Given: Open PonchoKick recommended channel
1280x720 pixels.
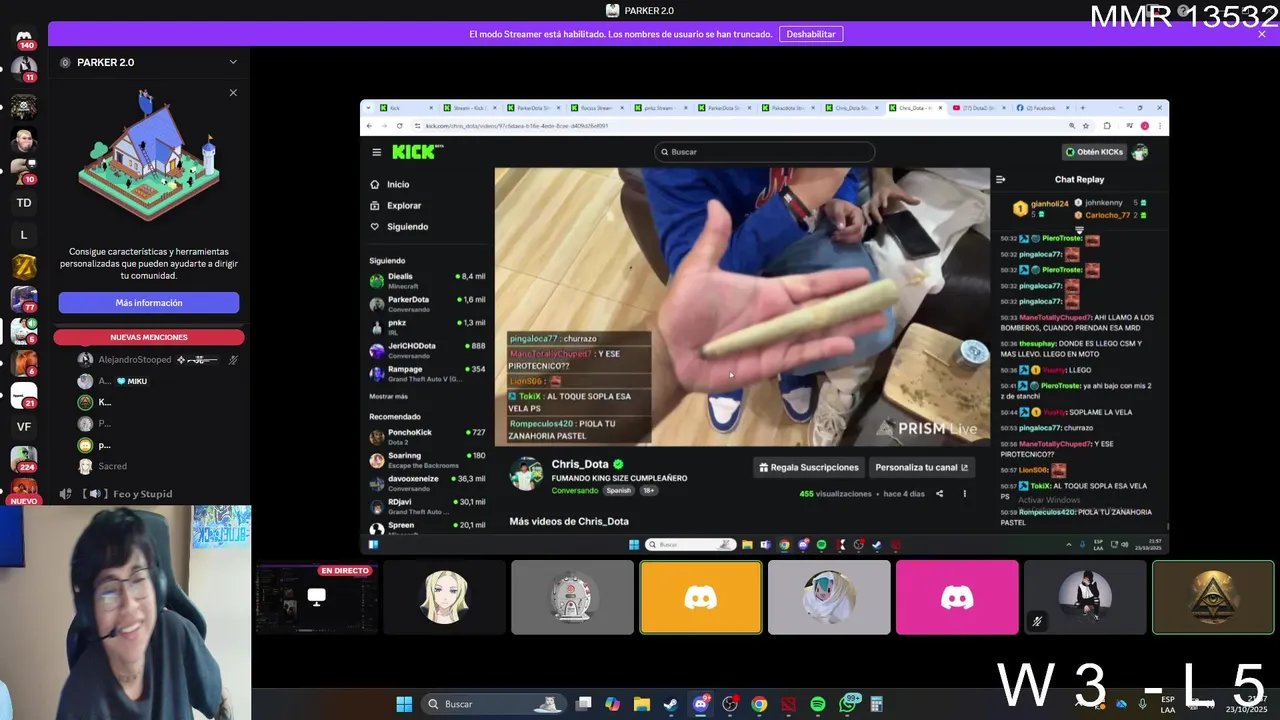Looking at the screenshot, I should pyautogui.click(x=428, y=436).
